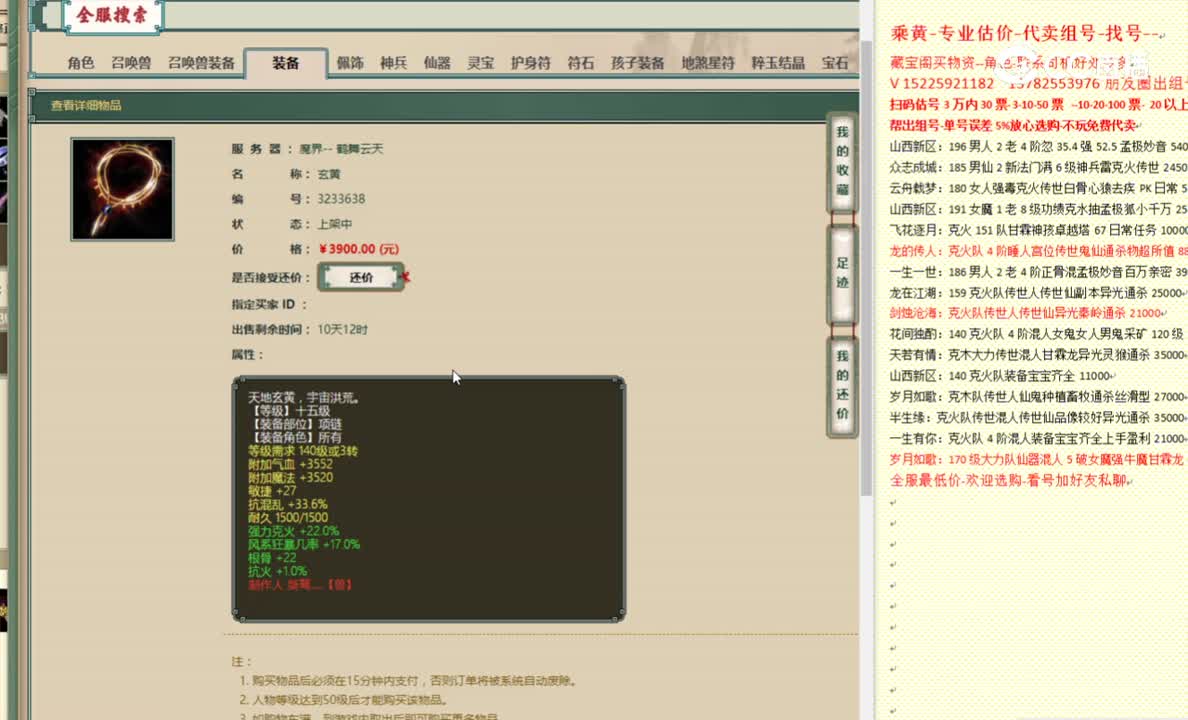Click the 强力克火 +22.0% attribute line
The width and height of the screenshot is (1188, 720).
[293, 531]
